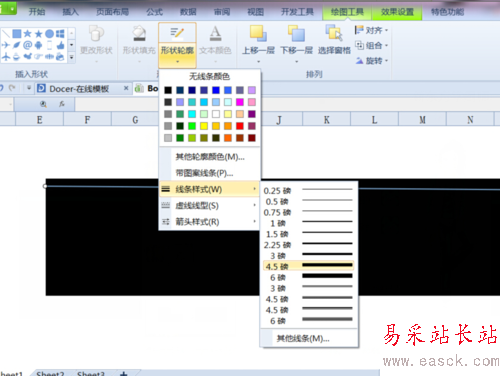Choose 0.5 磅 line weight

308,201
